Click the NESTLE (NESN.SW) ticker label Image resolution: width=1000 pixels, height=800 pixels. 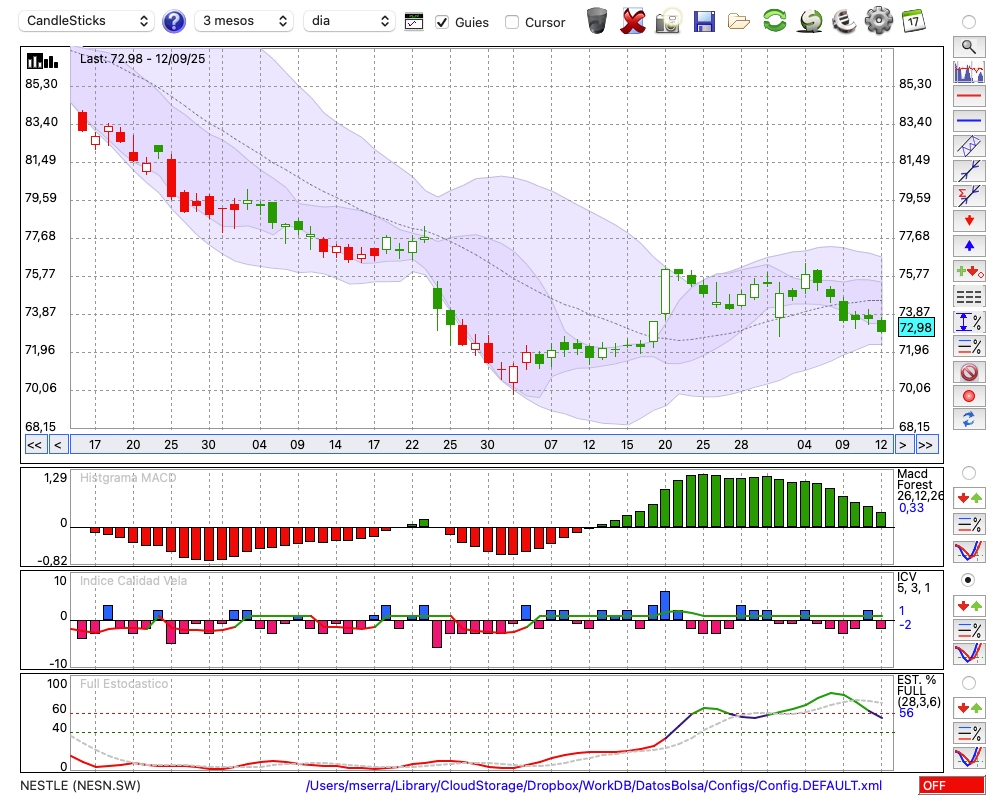click(80, 786)
